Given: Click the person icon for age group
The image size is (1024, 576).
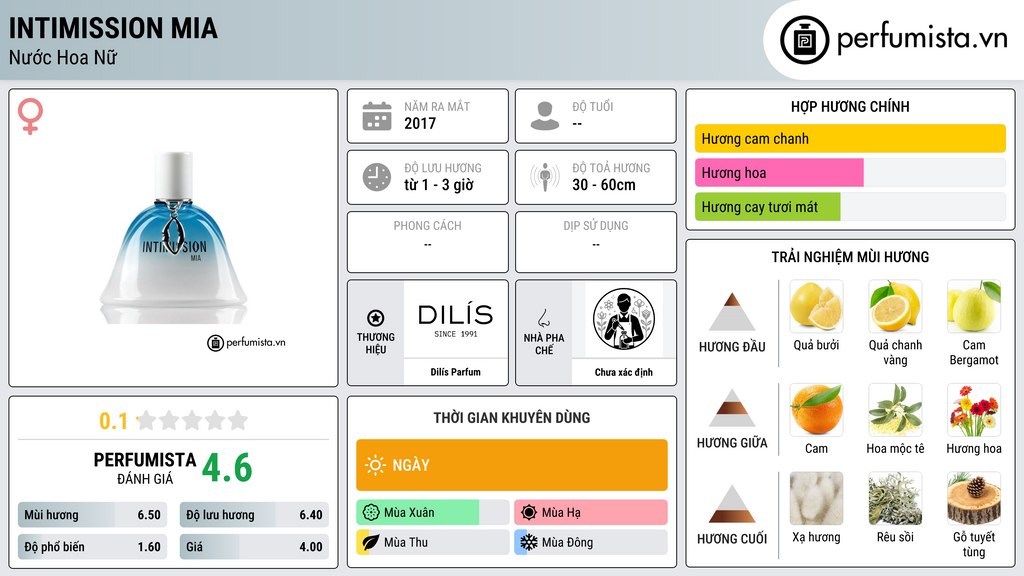Looking at the screenshot, I should click(x=545, y=116).
